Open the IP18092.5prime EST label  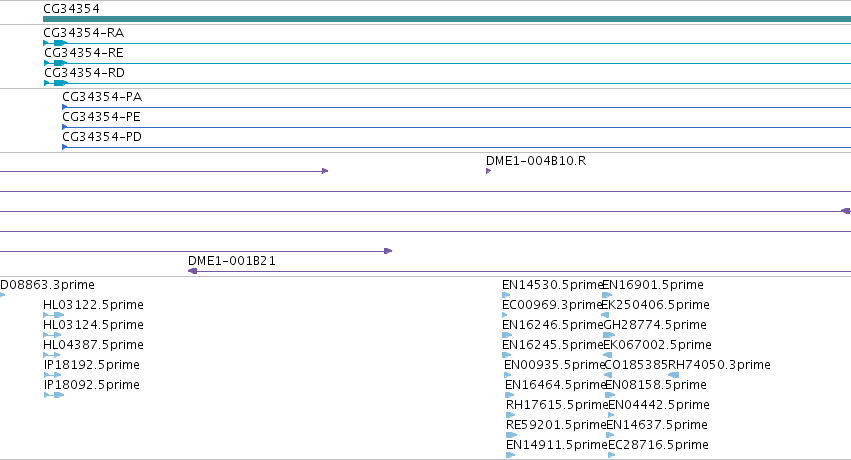pos(92,385)
